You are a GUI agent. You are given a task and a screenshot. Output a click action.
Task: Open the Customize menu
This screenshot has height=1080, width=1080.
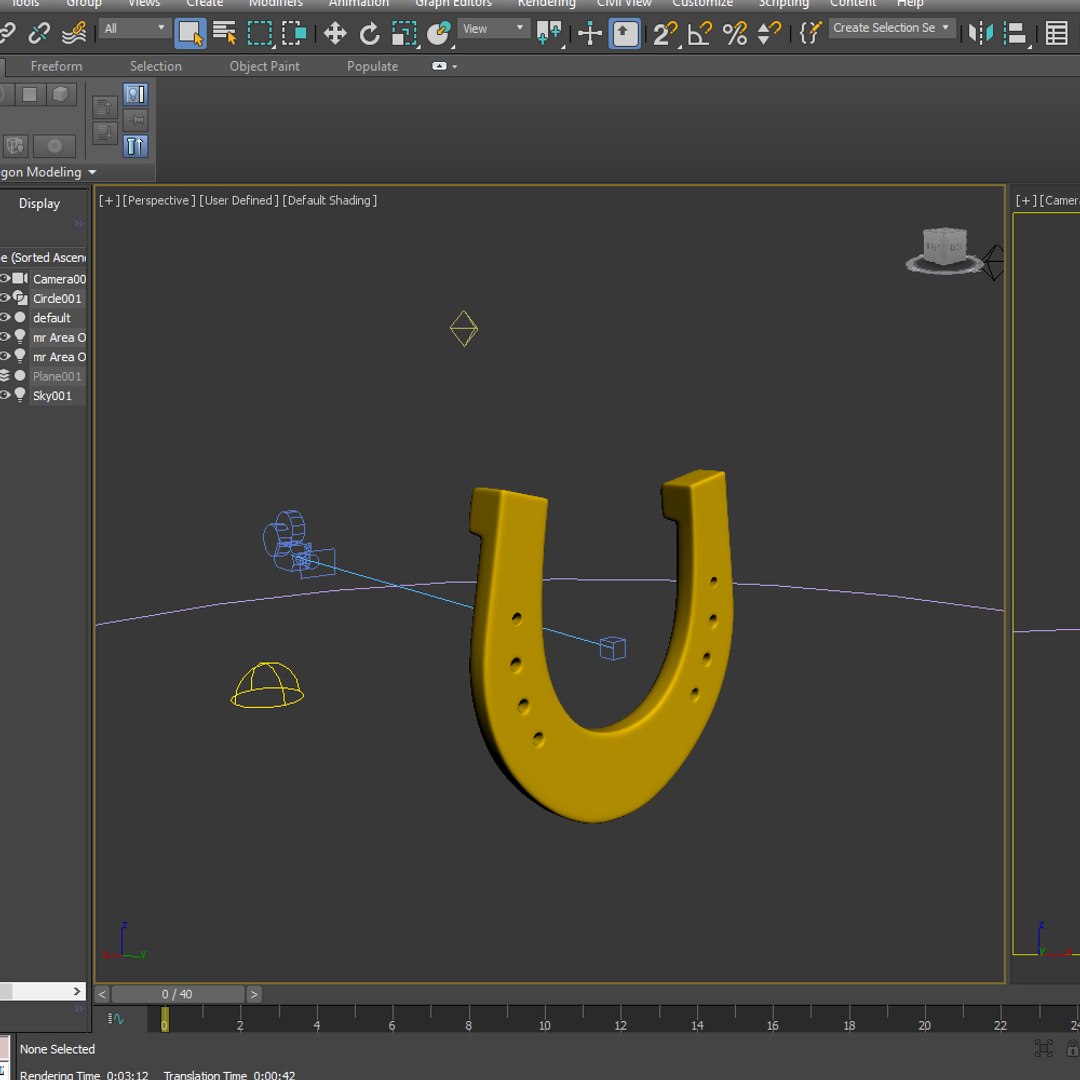(702, 3)
